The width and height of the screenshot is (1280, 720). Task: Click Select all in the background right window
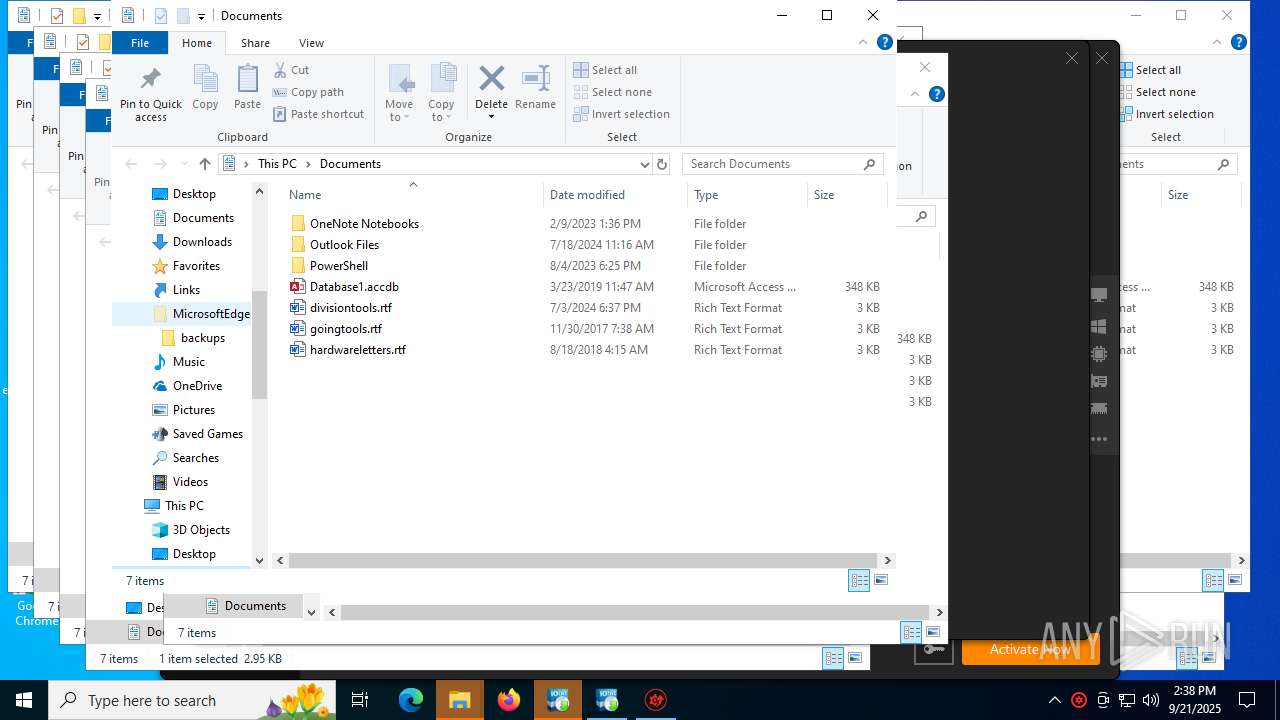[1158, 70]
